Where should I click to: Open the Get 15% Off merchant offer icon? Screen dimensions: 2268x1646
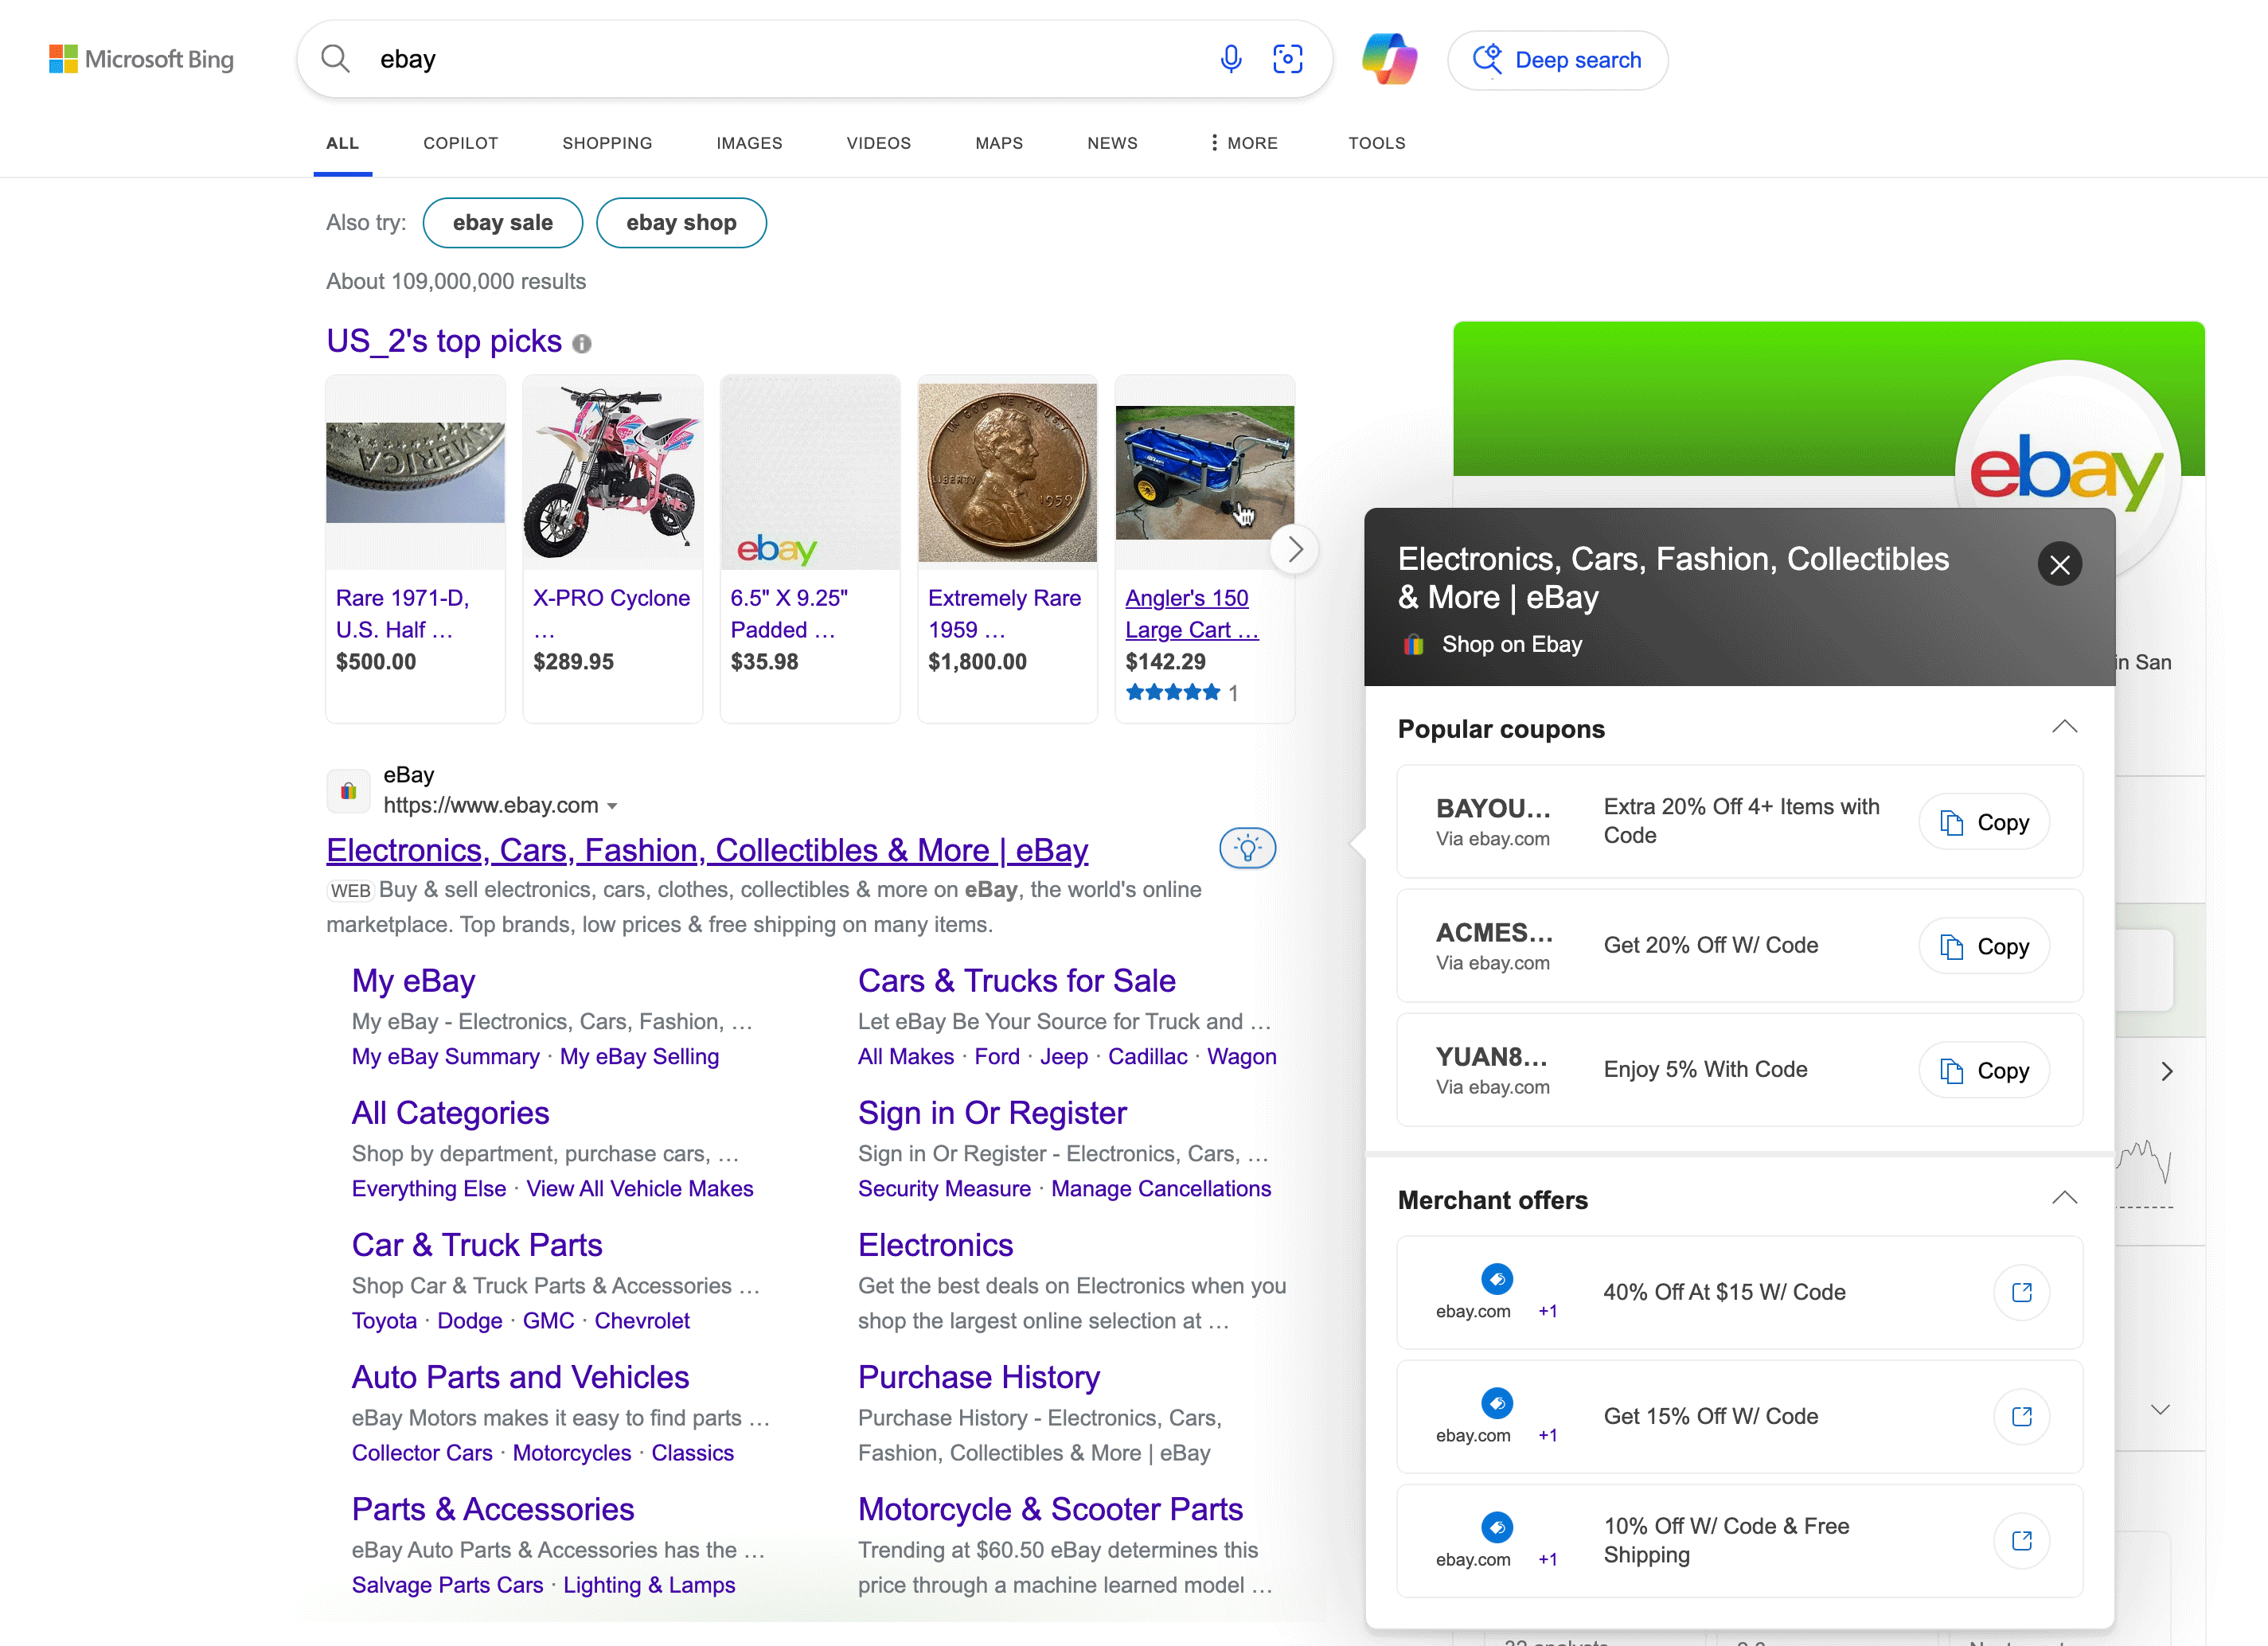(x=2021, y=1416)
